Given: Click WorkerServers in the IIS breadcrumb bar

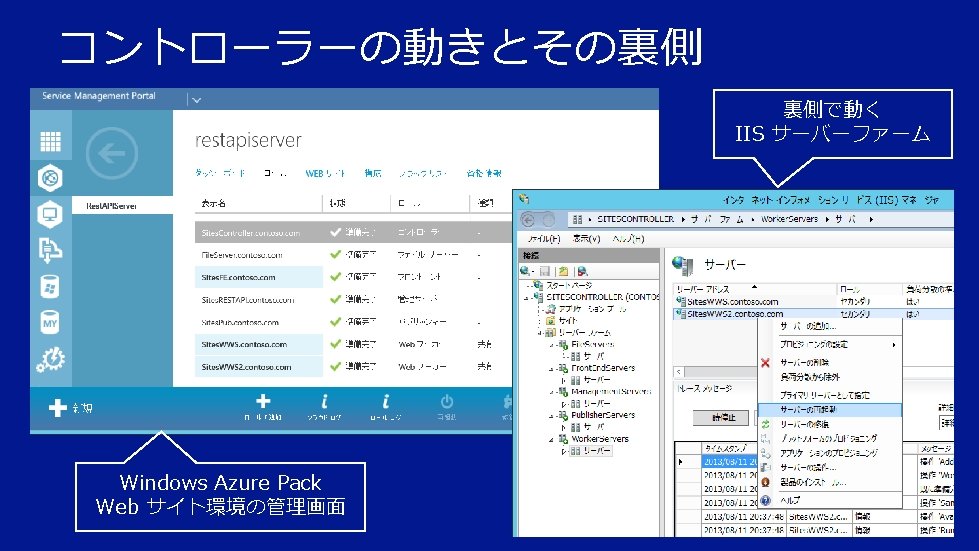Looking at the screenshot, I should click(789, 219).
